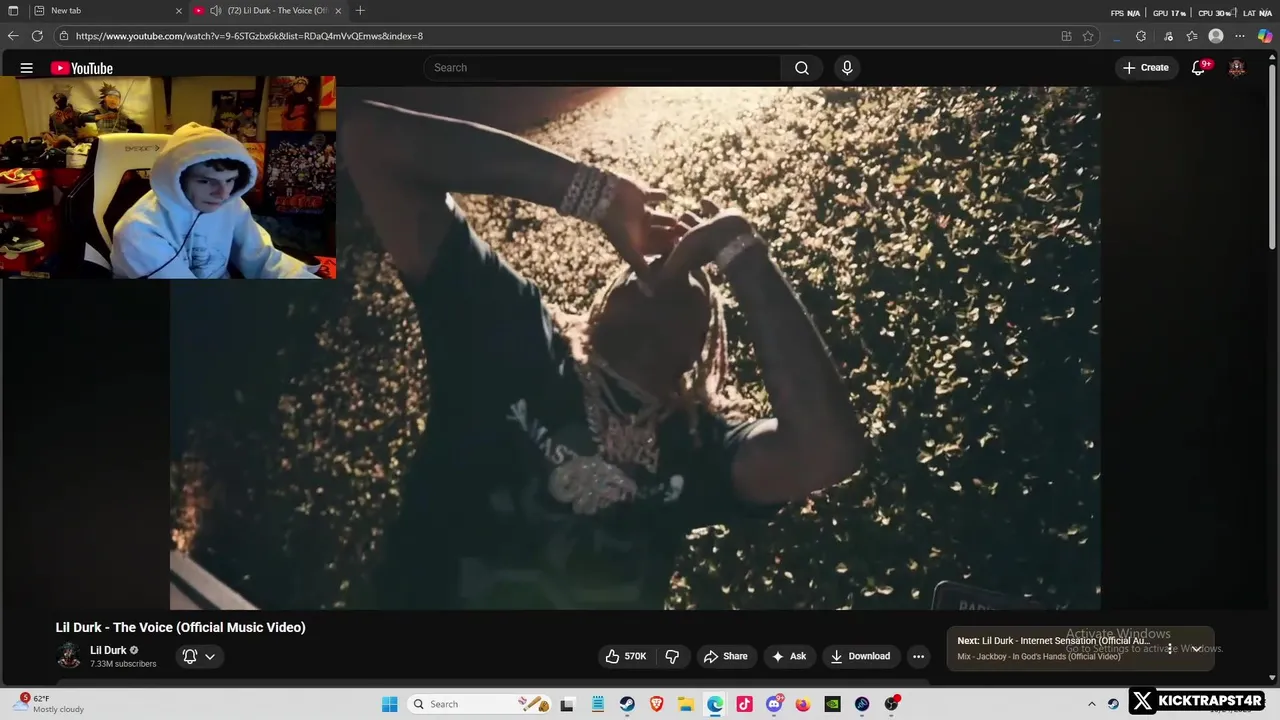
Task: Open YouTube notifications bell
Action: click(1198, 68)
